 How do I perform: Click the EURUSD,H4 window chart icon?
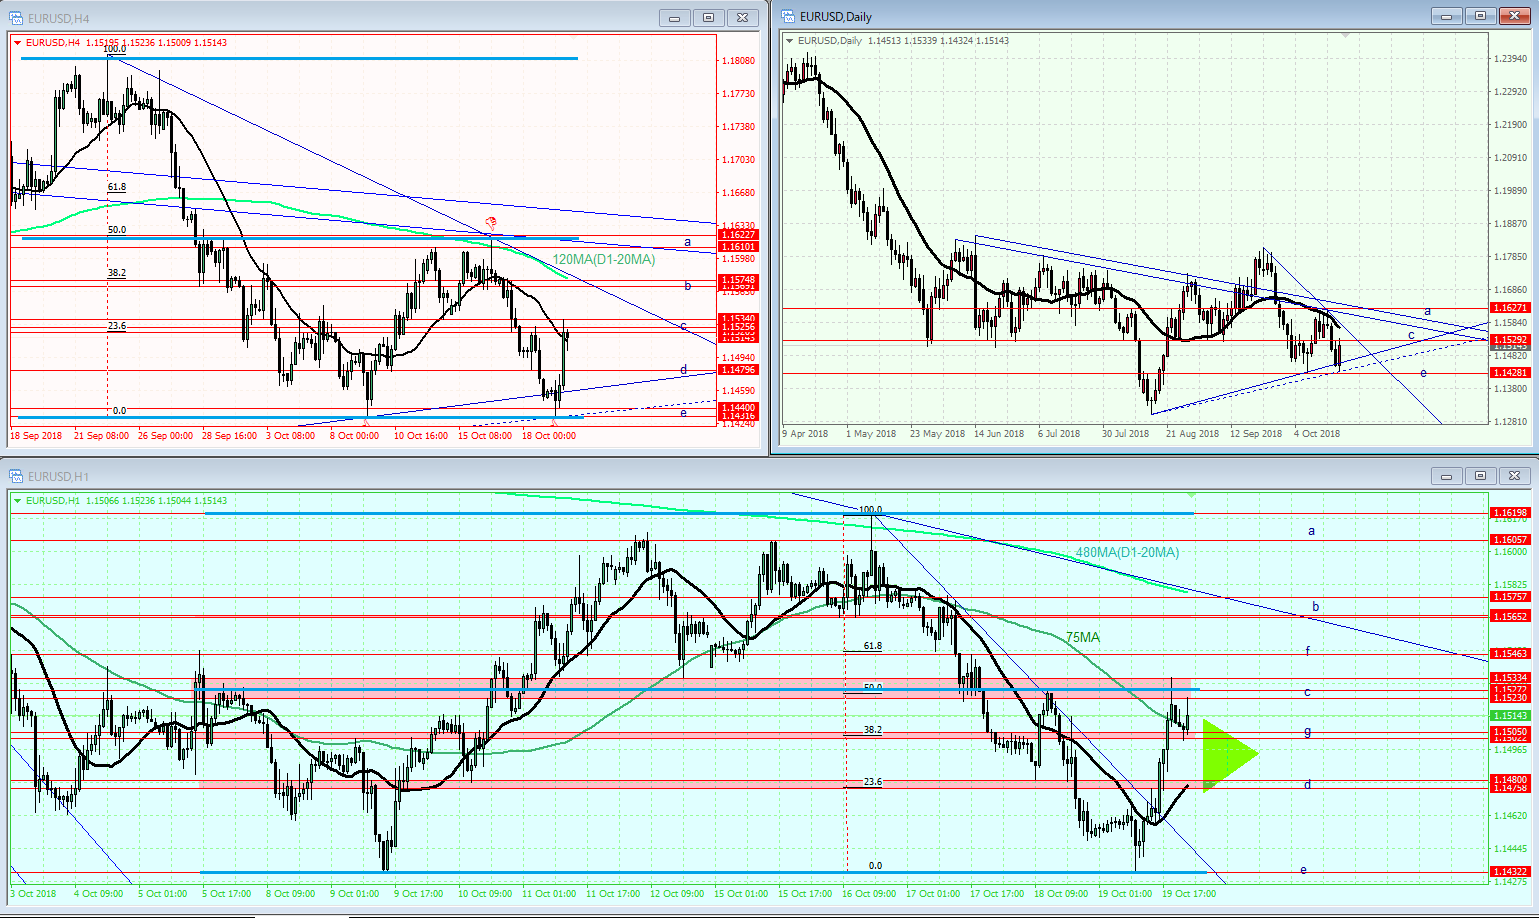coord(16,18)
